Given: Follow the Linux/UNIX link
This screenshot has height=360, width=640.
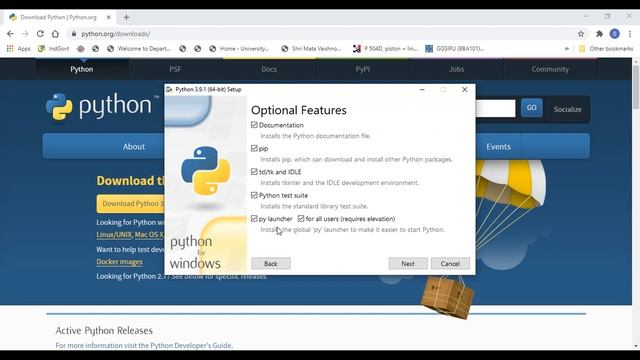Looking at the screenshot, I should [114, 235].
